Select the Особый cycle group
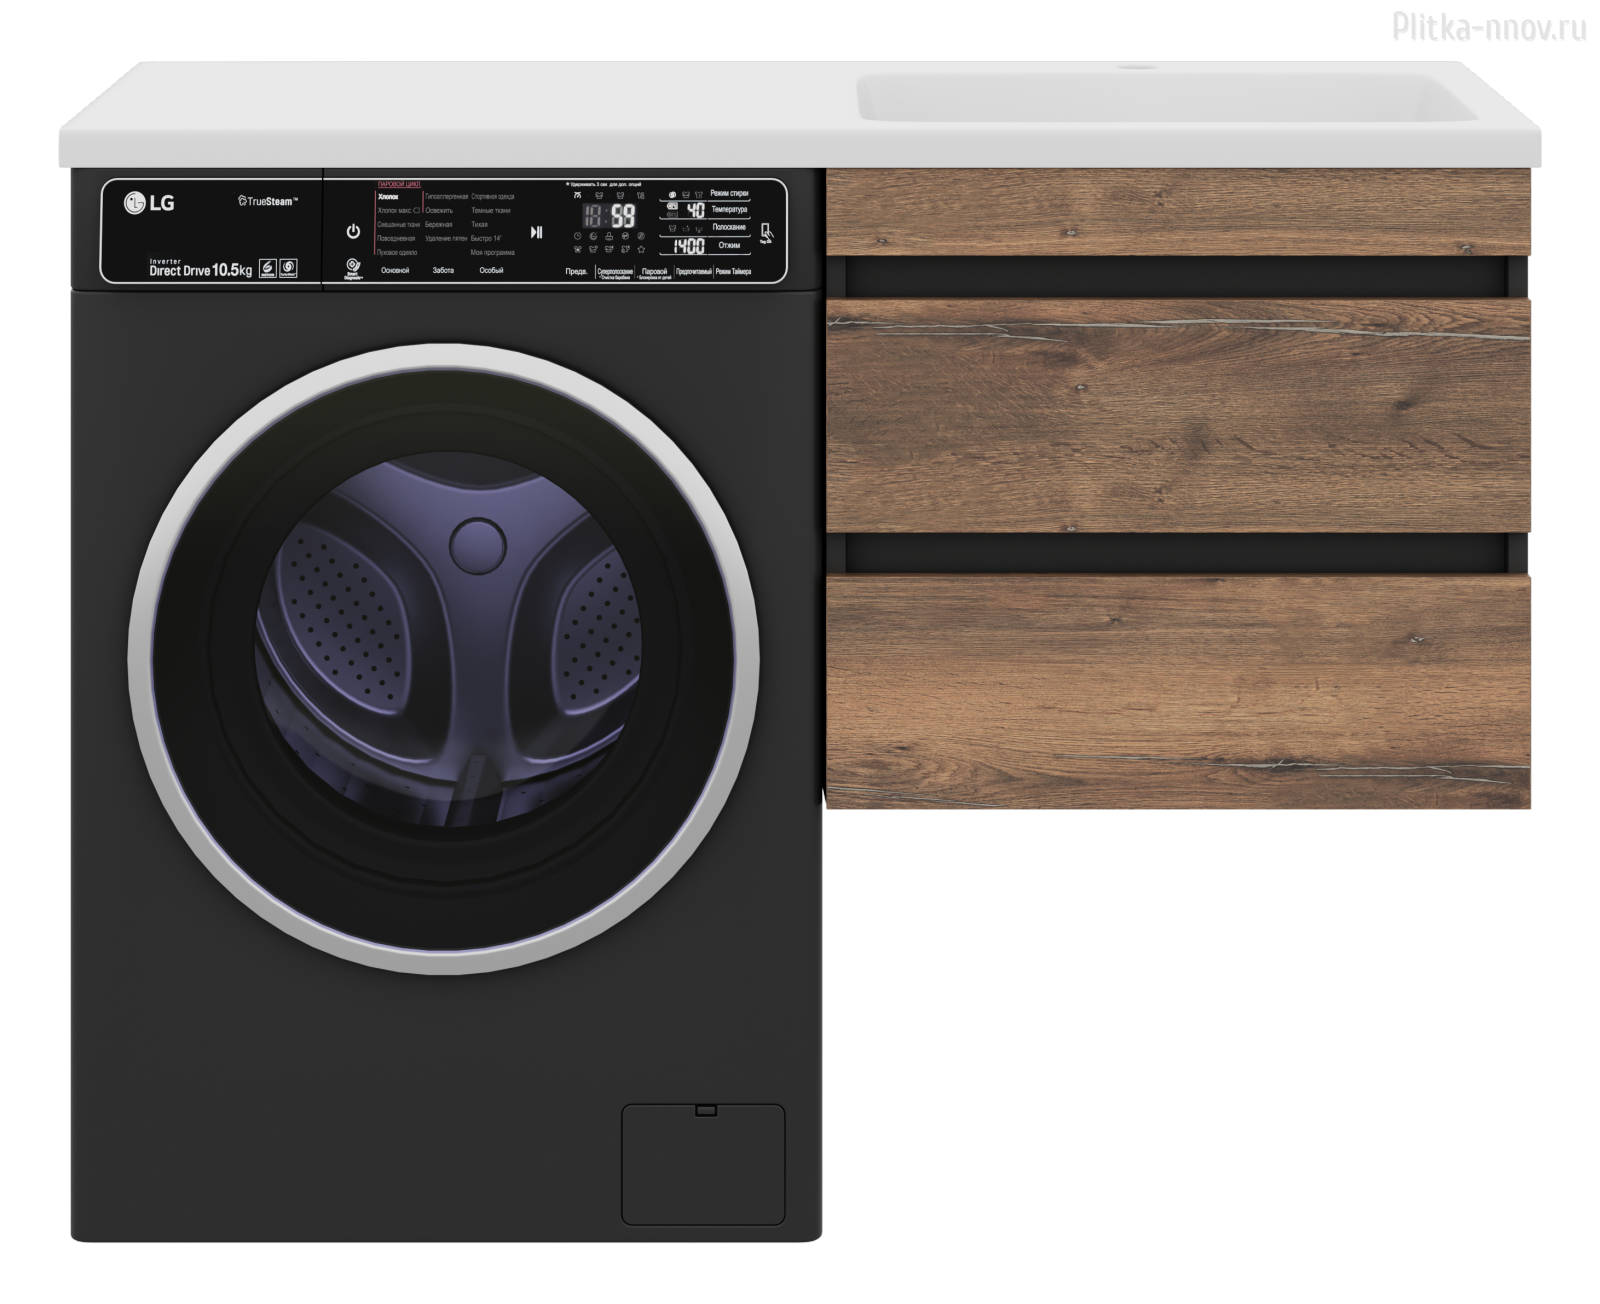 tap(491, 271)
